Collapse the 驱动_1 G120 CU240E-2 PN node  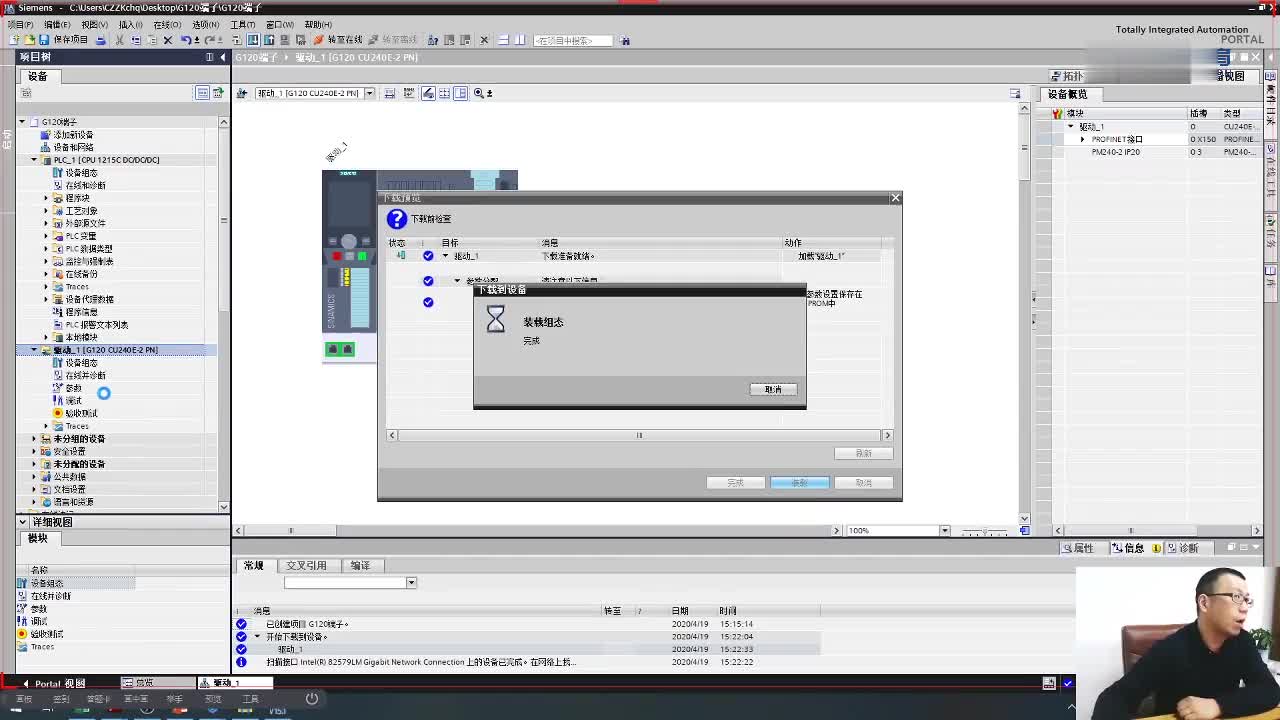[x=34, y=350]
